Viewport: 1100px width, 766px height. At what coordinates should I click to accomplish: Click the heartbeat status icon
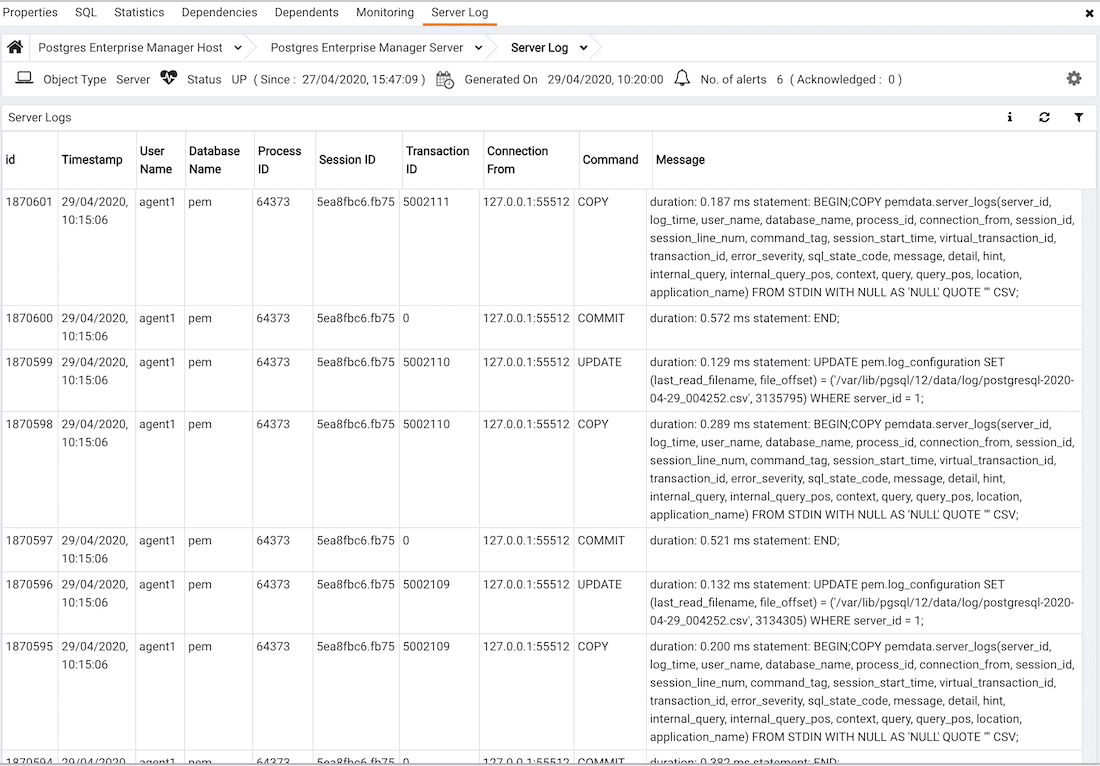168,79
